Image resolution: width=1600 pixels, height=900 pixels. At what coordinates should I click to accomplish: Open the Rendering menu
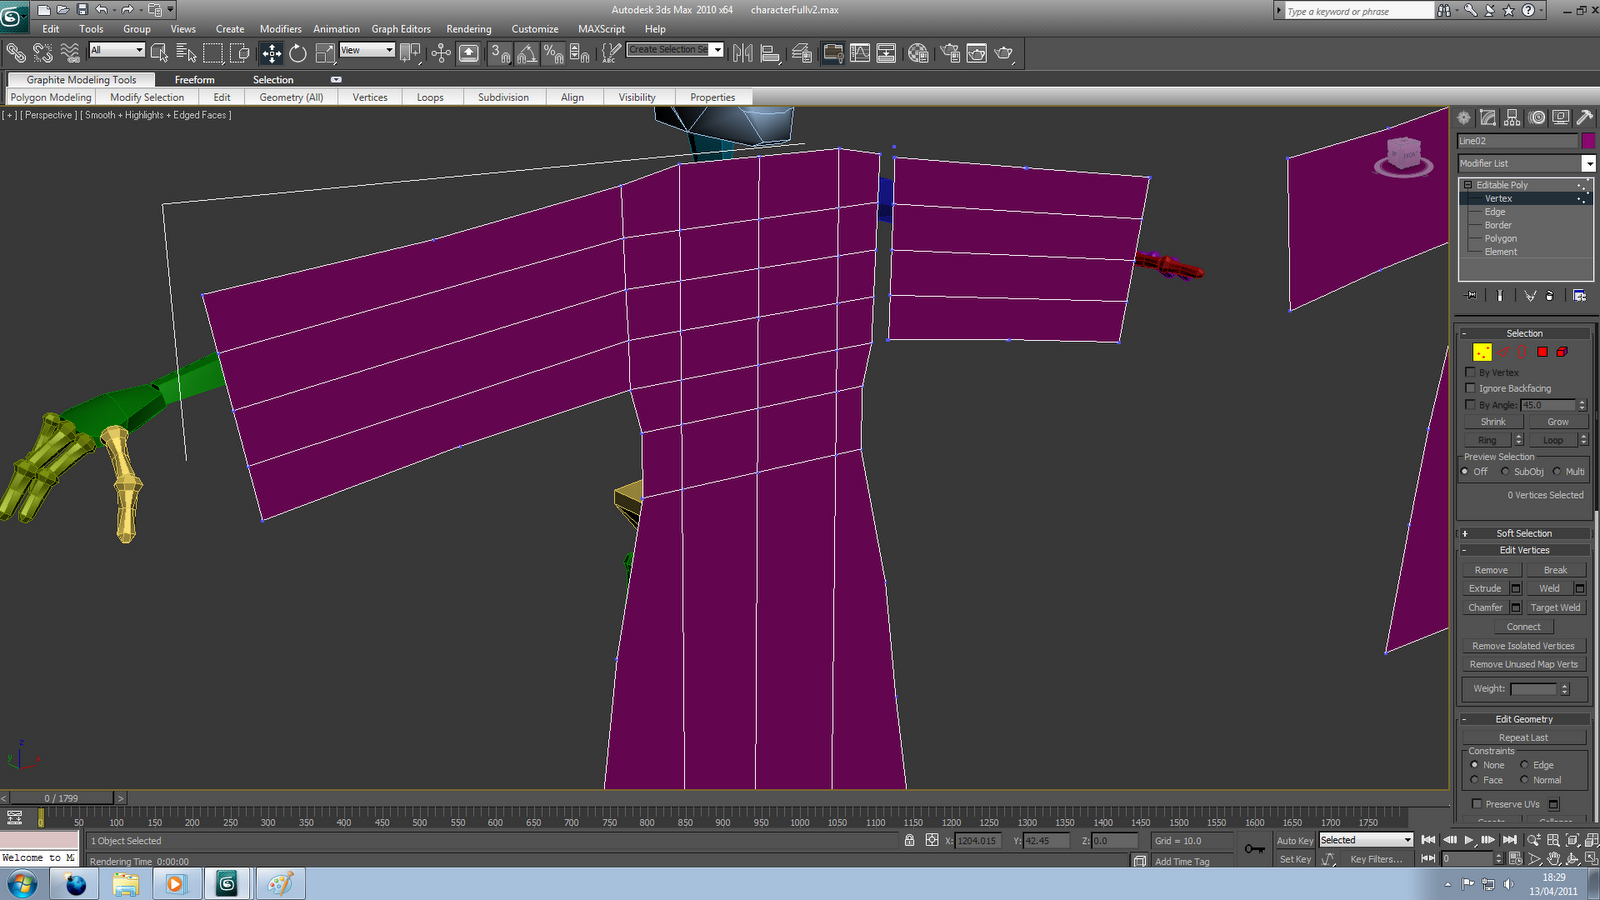click(x=469, y=29)
